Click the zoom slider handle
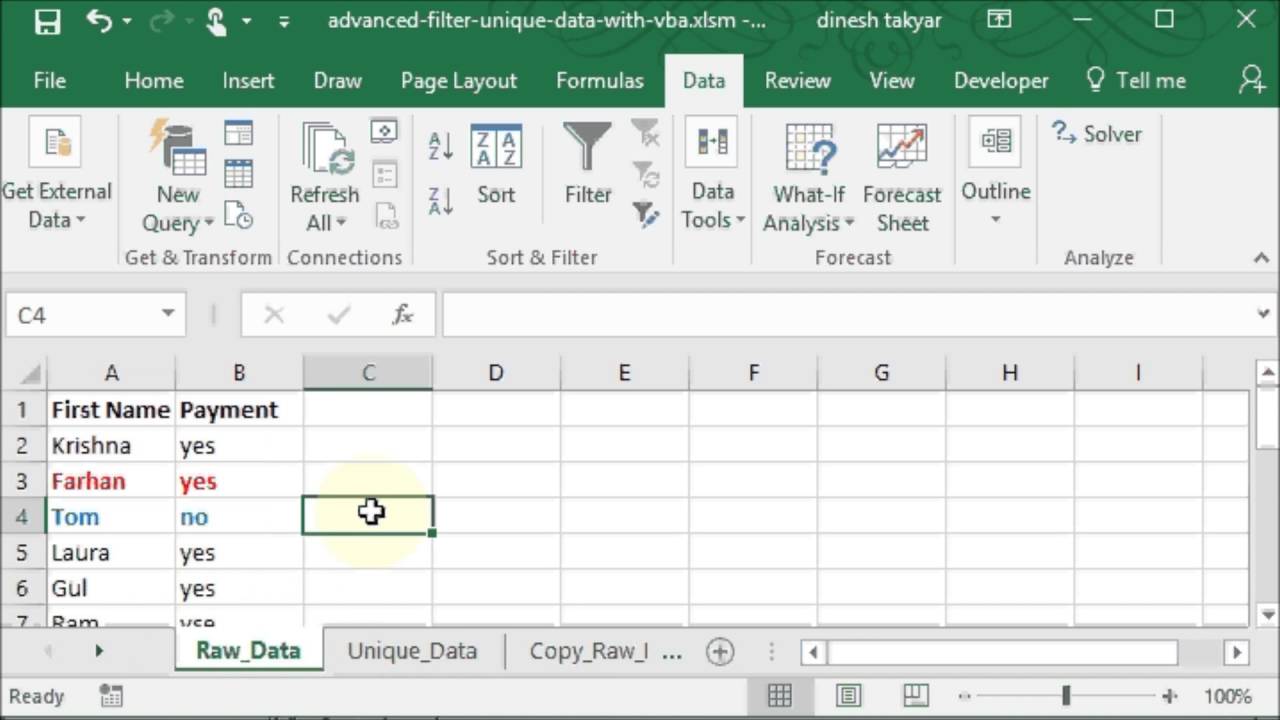 pyautogui.click(x=1066, y=696)
